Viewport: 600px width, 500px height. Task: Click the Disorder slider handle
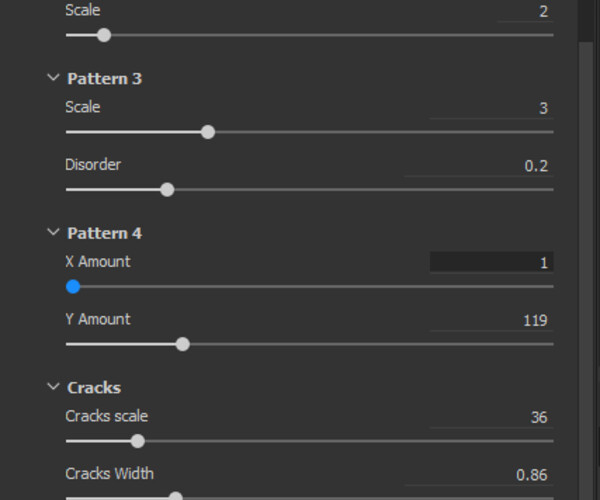tap(167, 189)
